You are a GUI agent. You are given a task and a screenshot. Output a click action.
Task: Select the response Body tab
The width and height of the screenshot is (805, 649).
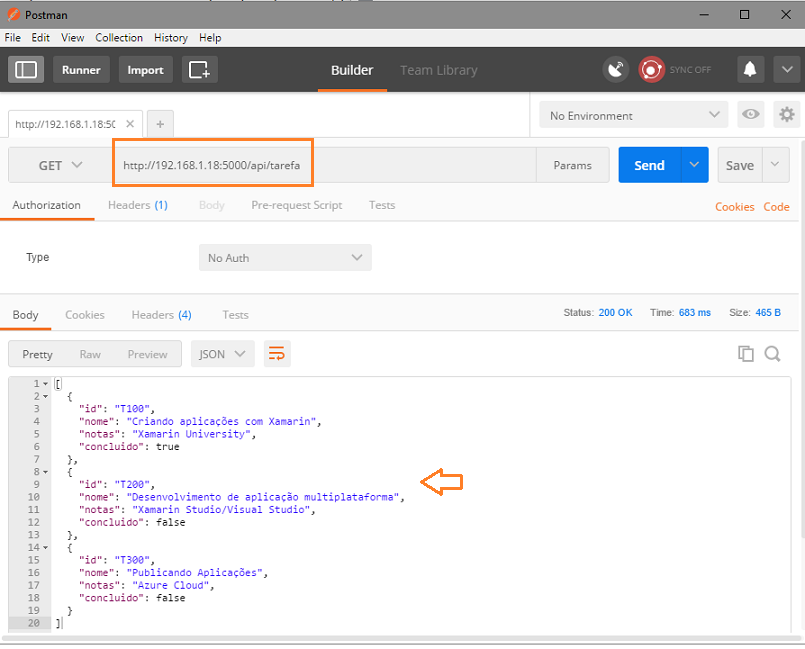tap(25, 315)
